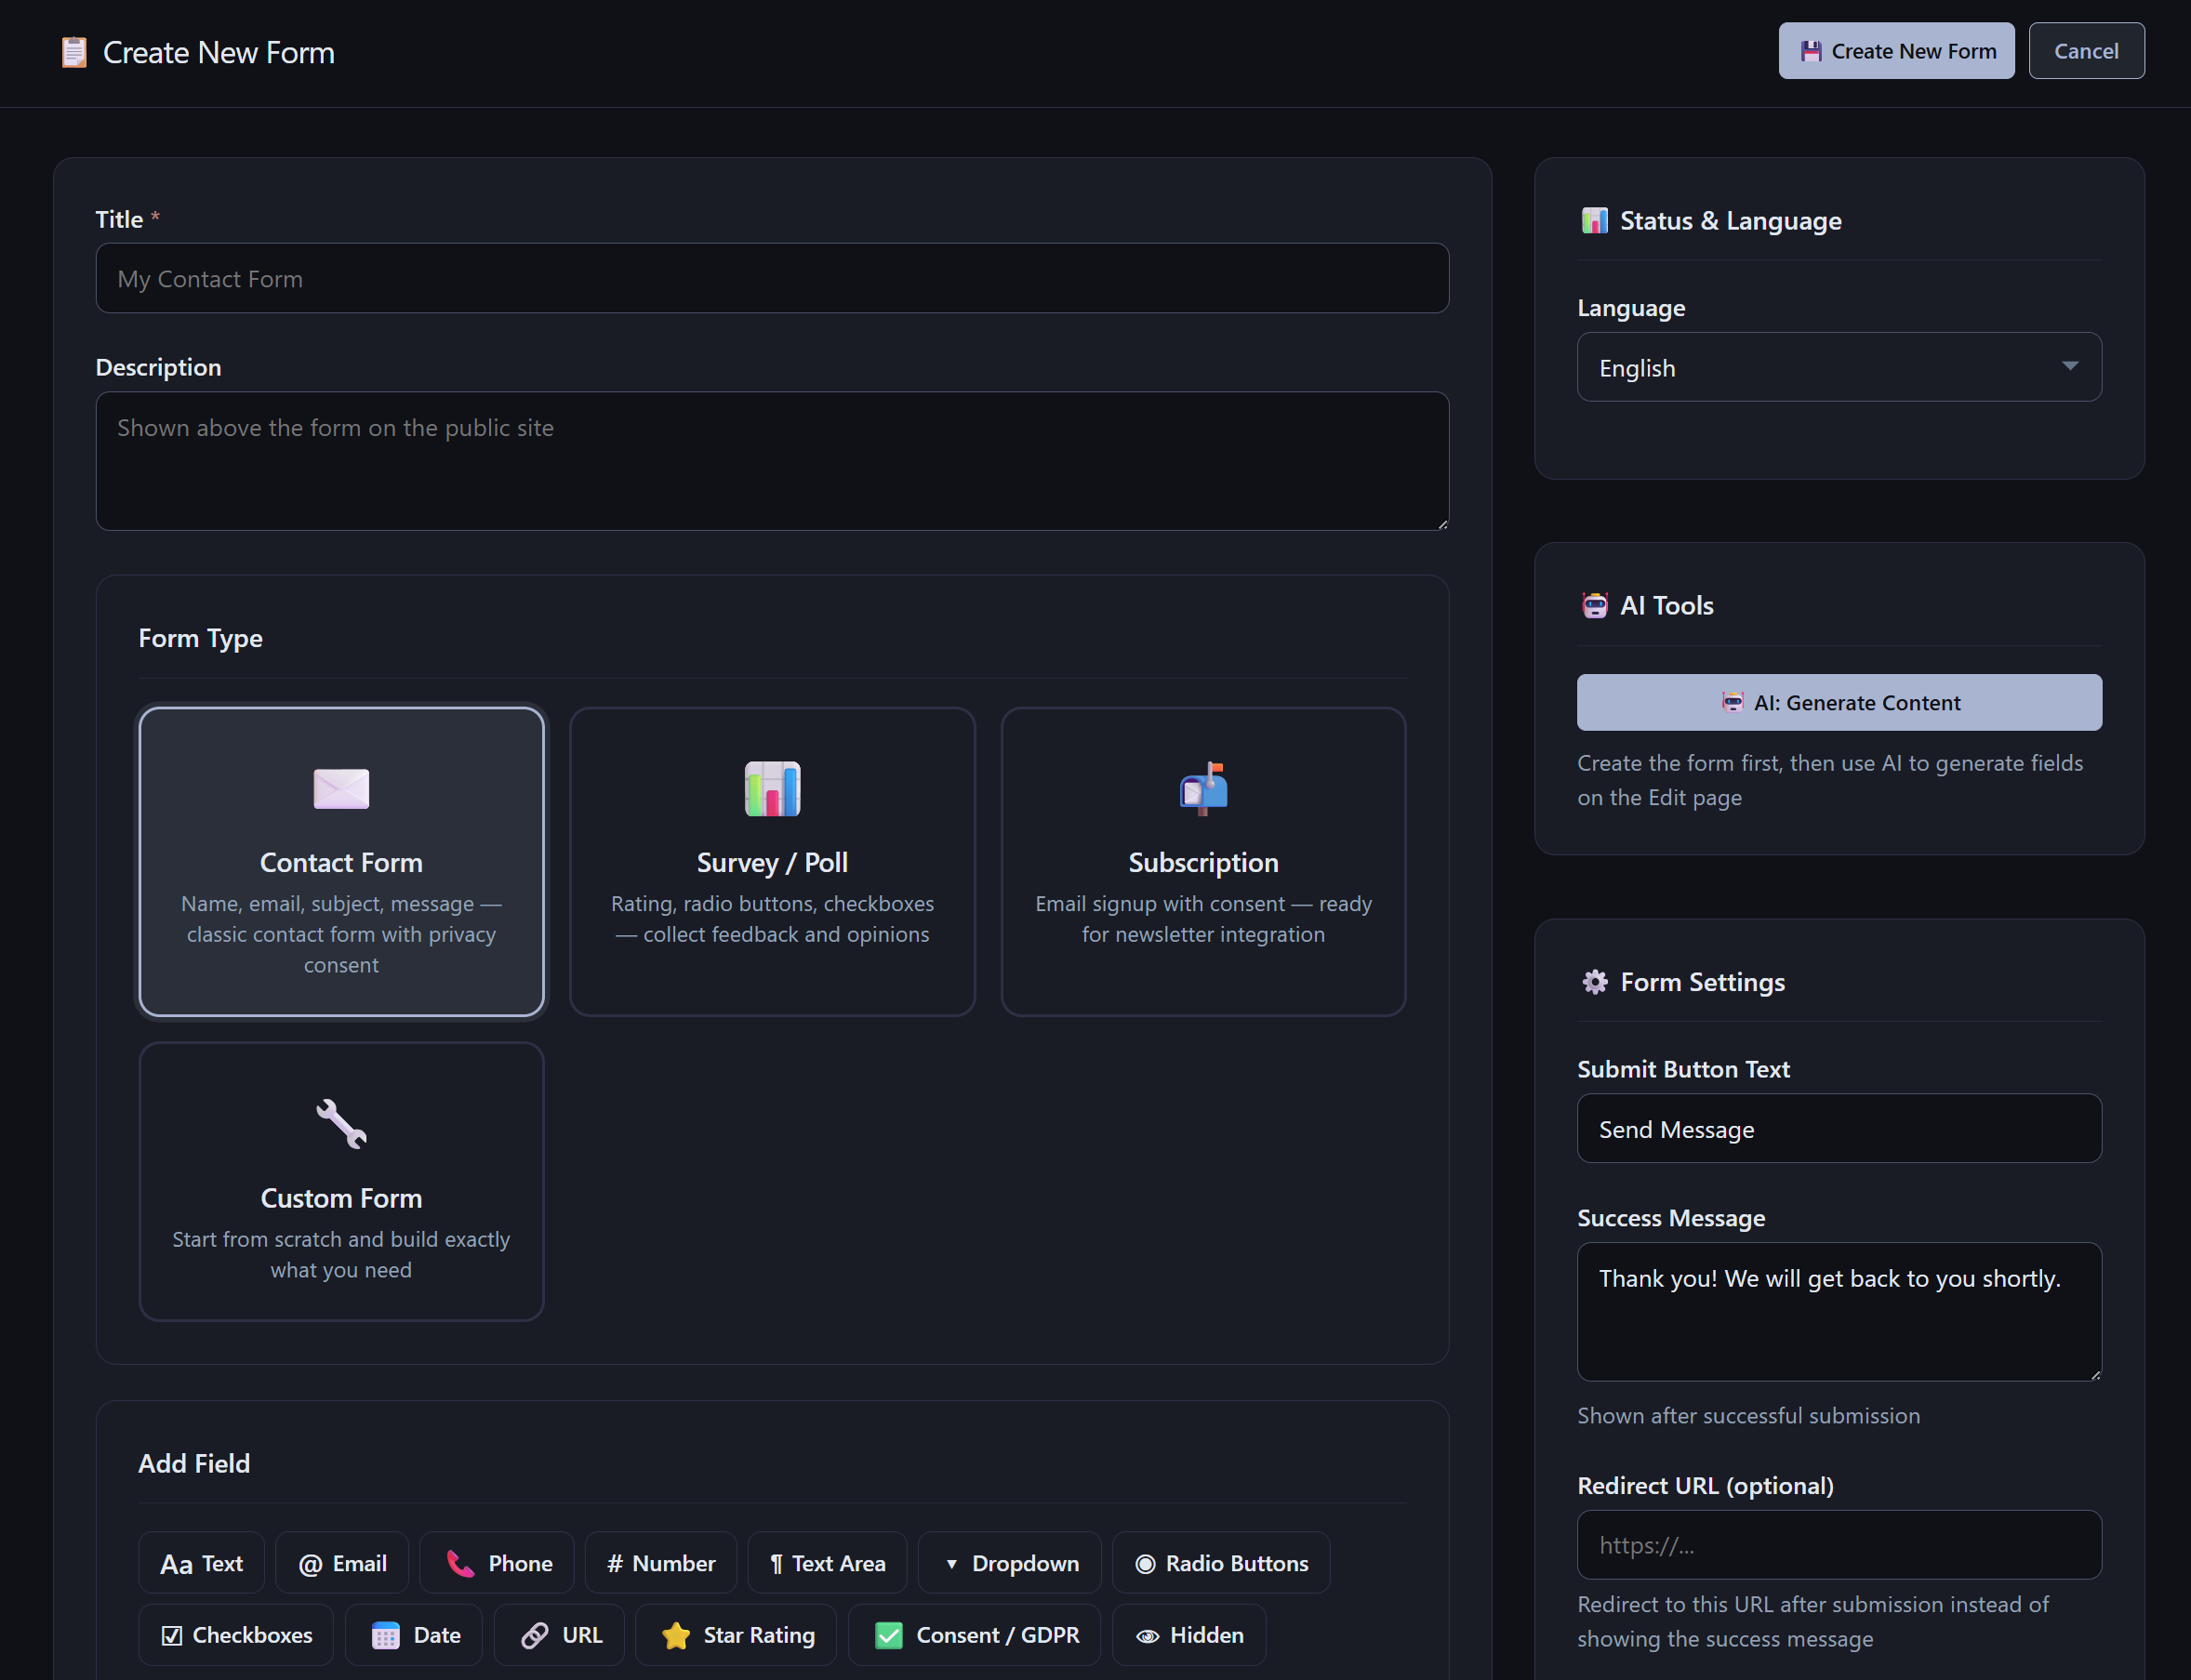Click the Create New Form save button
Screen dimensions: 2191x1680
click(1896, 51)
